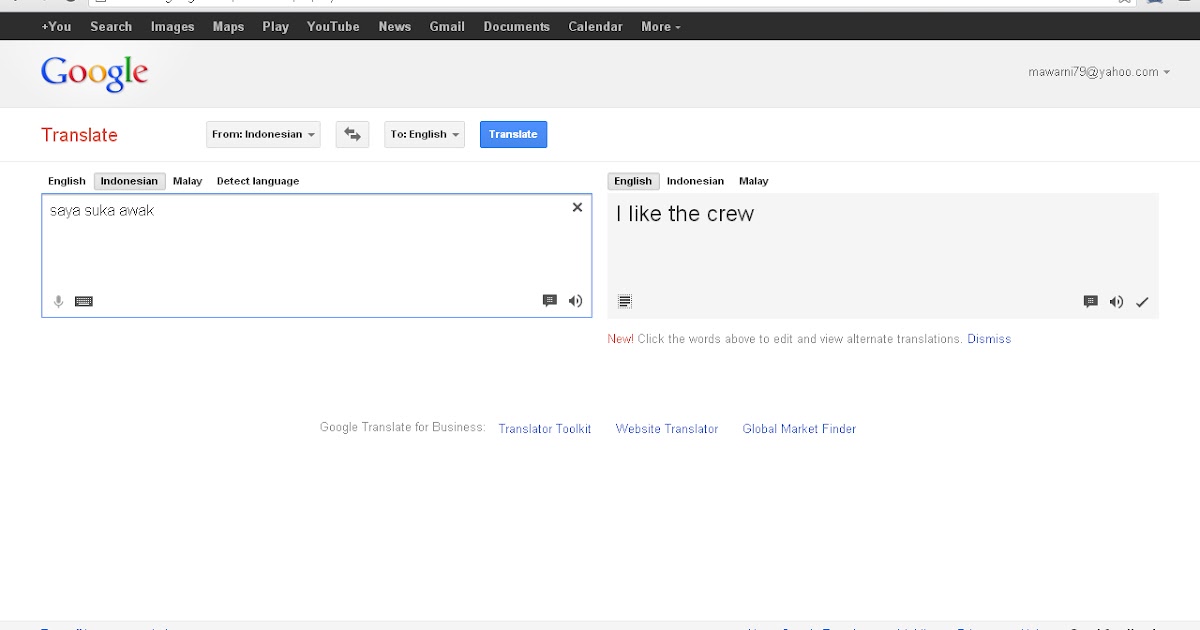1200x630 pixels.
Task: Select Indonesian source language tab
Action: [129, 181]
